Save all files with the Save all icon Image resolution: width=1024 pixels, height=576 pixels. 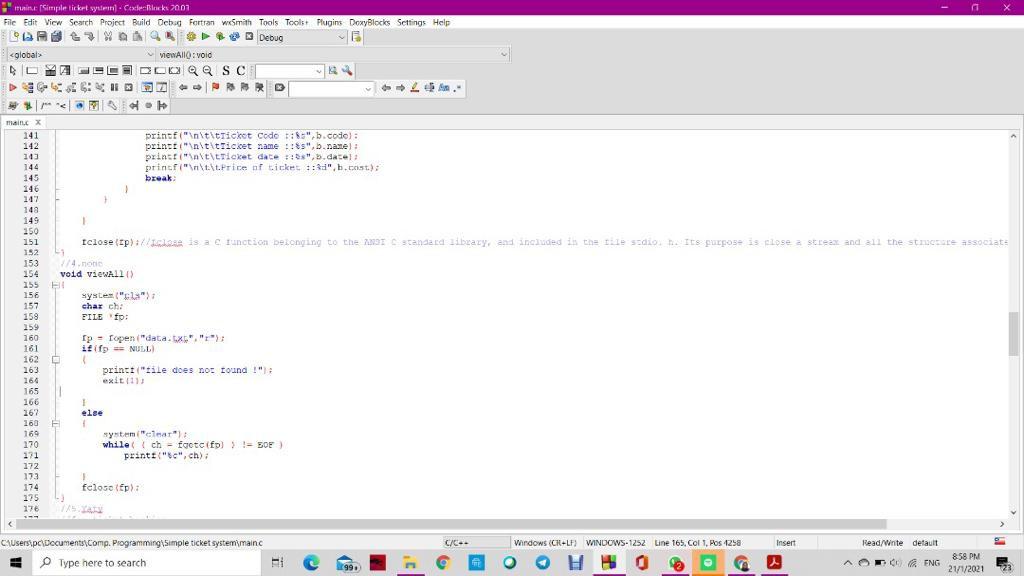click(57, 37)
